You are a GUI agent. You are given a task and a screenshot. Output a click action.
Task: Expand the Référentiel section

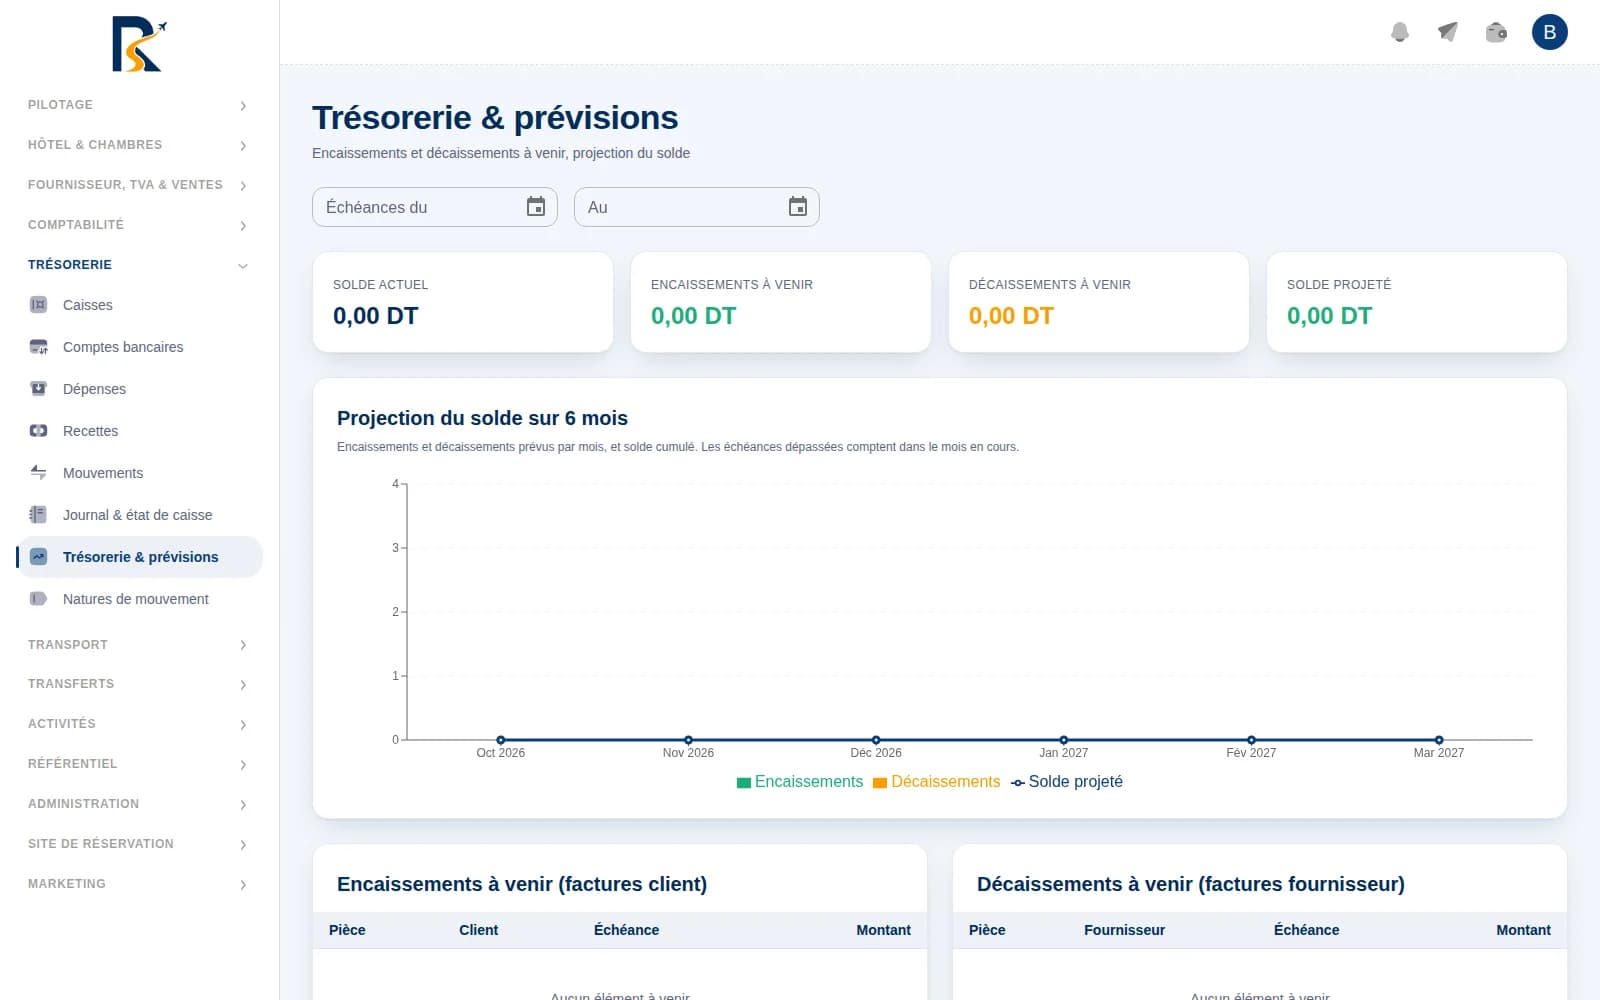(139, 764)
